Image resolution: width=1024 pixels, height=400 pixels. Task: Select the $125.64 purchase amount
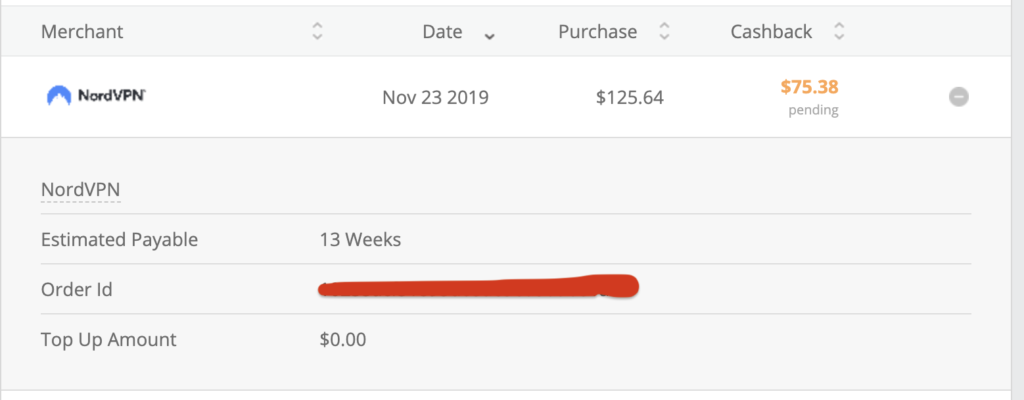(x=629, y=98)
